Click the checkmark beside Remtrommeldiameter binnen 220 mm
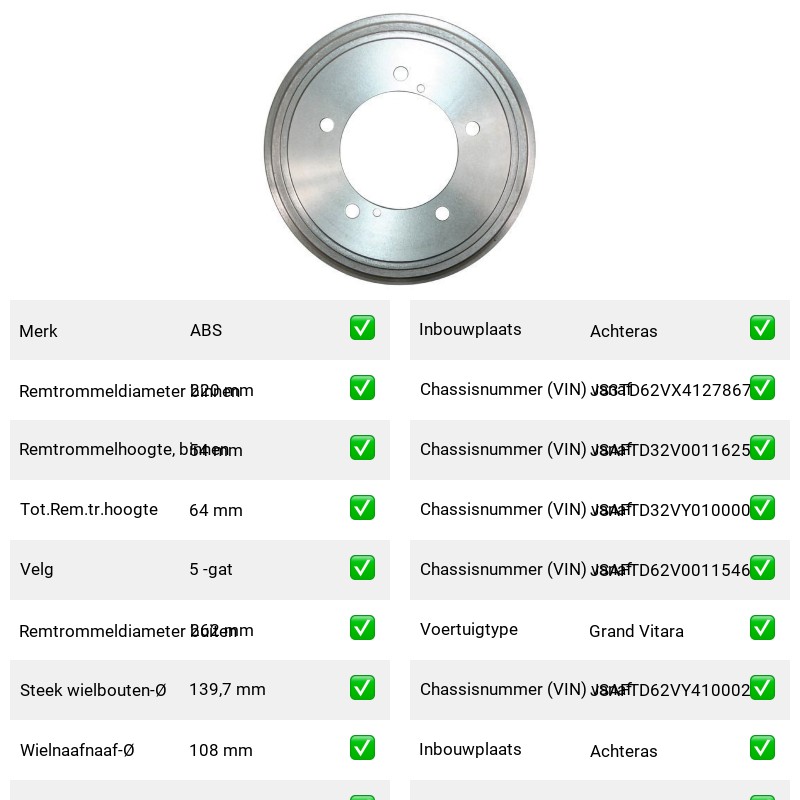 click(x=362, y=388)
